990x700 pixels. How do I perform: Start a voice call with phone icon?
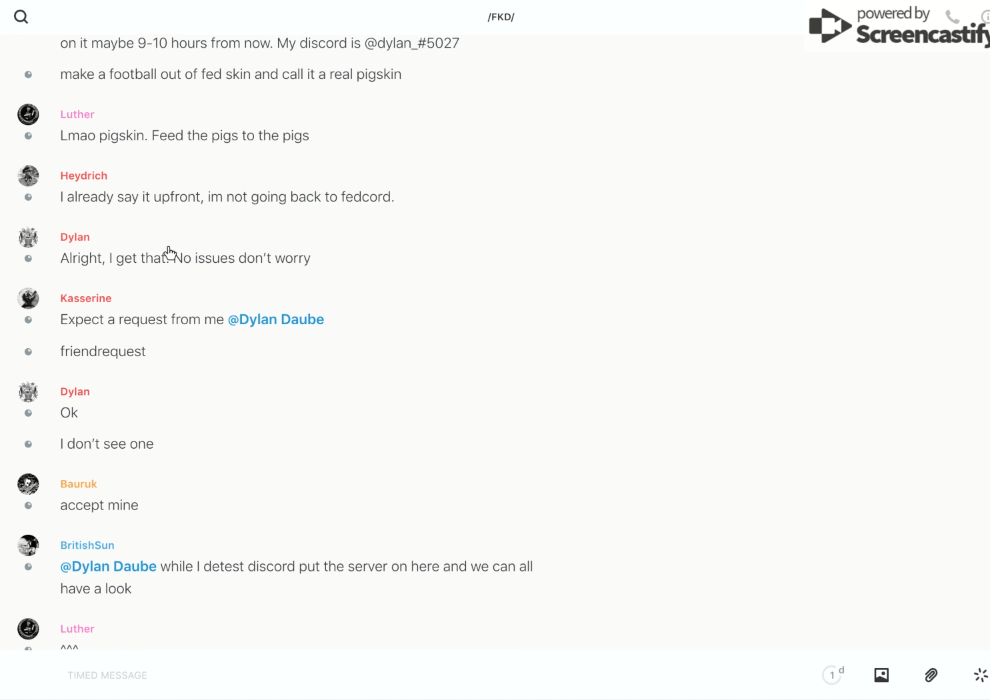pyautogui.click(x=952, y=17)
